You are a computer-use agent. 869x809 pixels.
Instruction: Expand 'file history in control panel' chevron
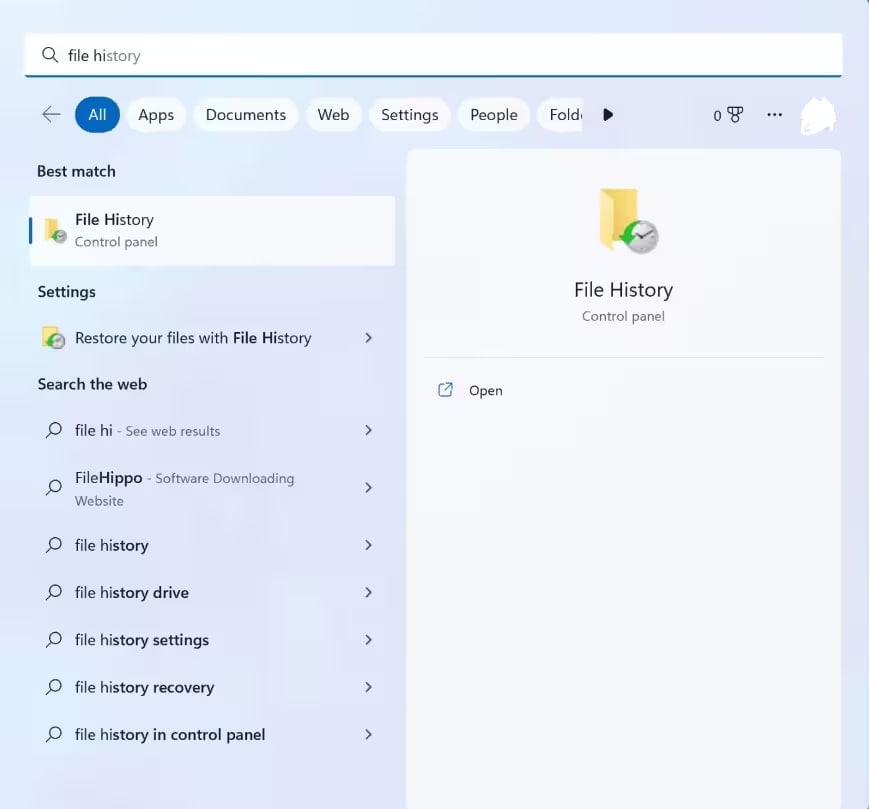(368, 735)
